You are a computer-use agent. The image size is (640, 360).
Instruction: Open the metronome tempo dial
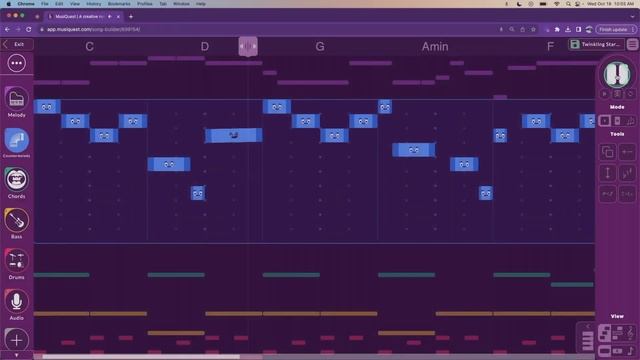617,75
